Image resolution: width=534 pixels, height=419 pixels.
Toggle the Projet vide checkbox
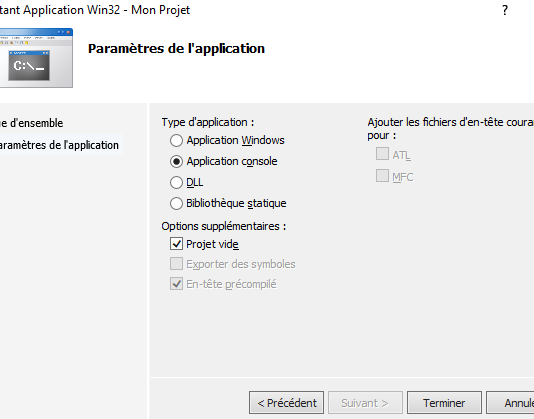[x=176, y=244]
